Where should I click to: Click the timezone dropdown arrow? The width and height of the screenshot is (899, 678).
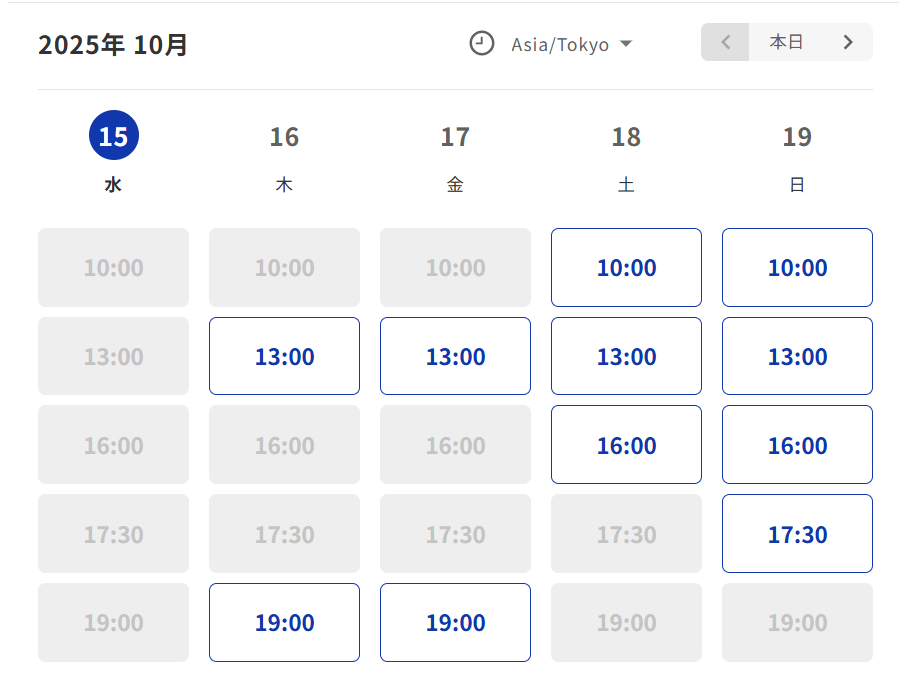626,44
